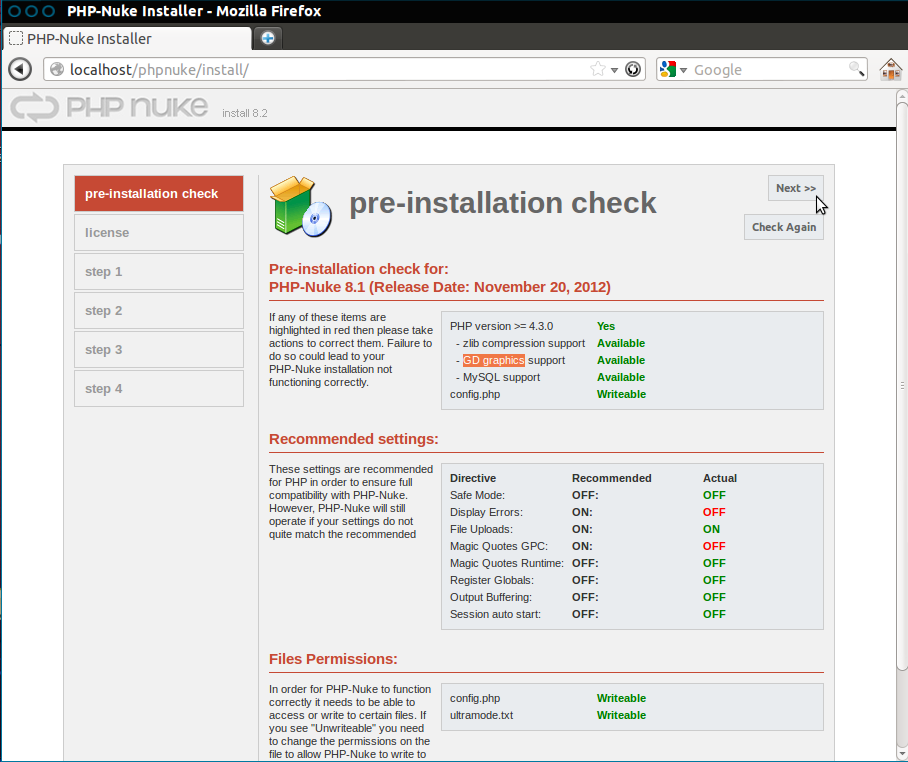The height and width of the screenshot is (762, 908).
Task: Click the 'Recommended' column header
Action: (x=612, y=478)
